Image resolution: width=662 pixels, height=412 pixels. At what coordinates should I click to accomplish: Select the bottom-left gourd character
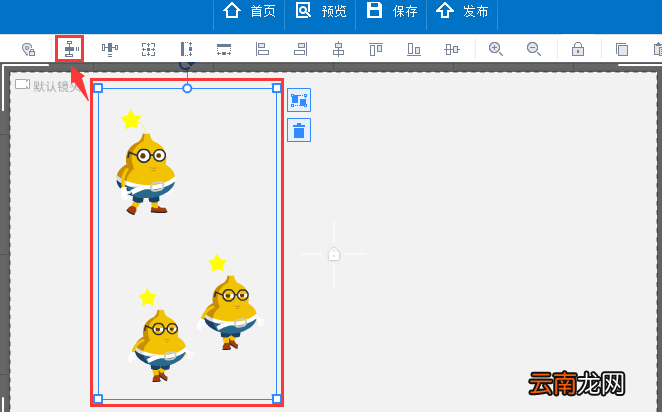pos(160,336)
